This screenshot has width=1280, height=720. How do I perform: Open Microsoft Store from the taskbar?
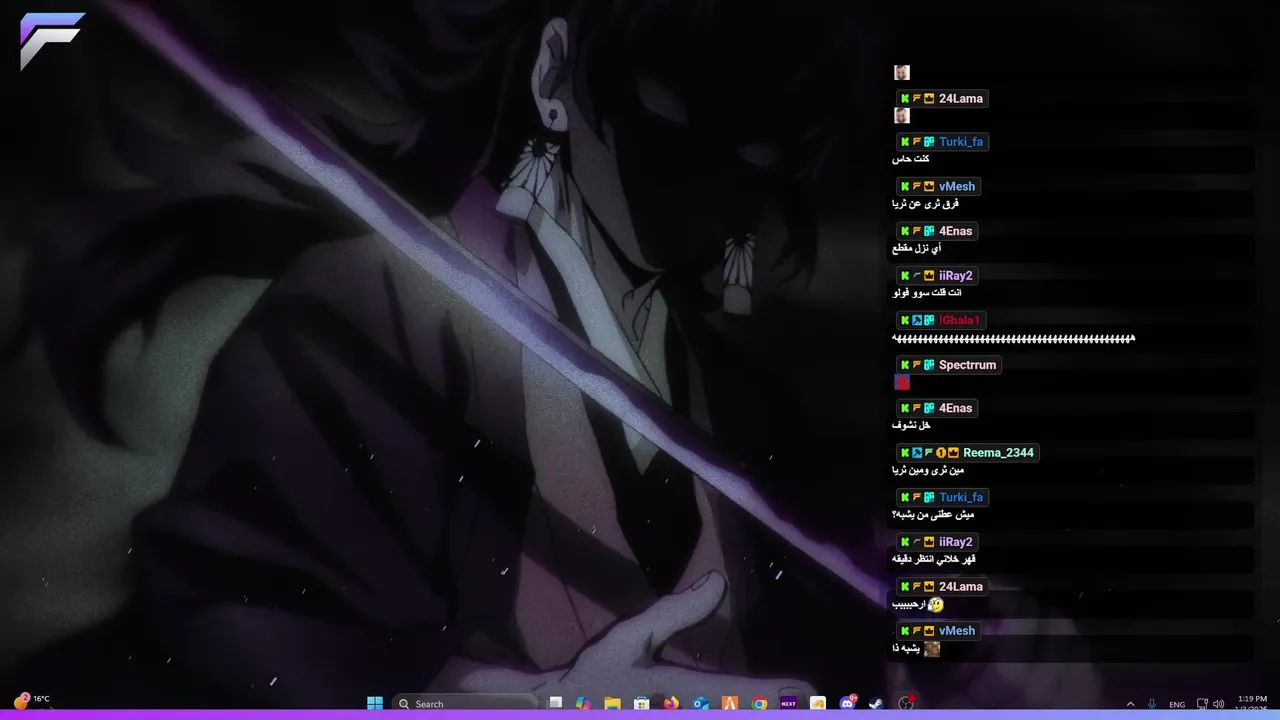click(x=642, y=703)
